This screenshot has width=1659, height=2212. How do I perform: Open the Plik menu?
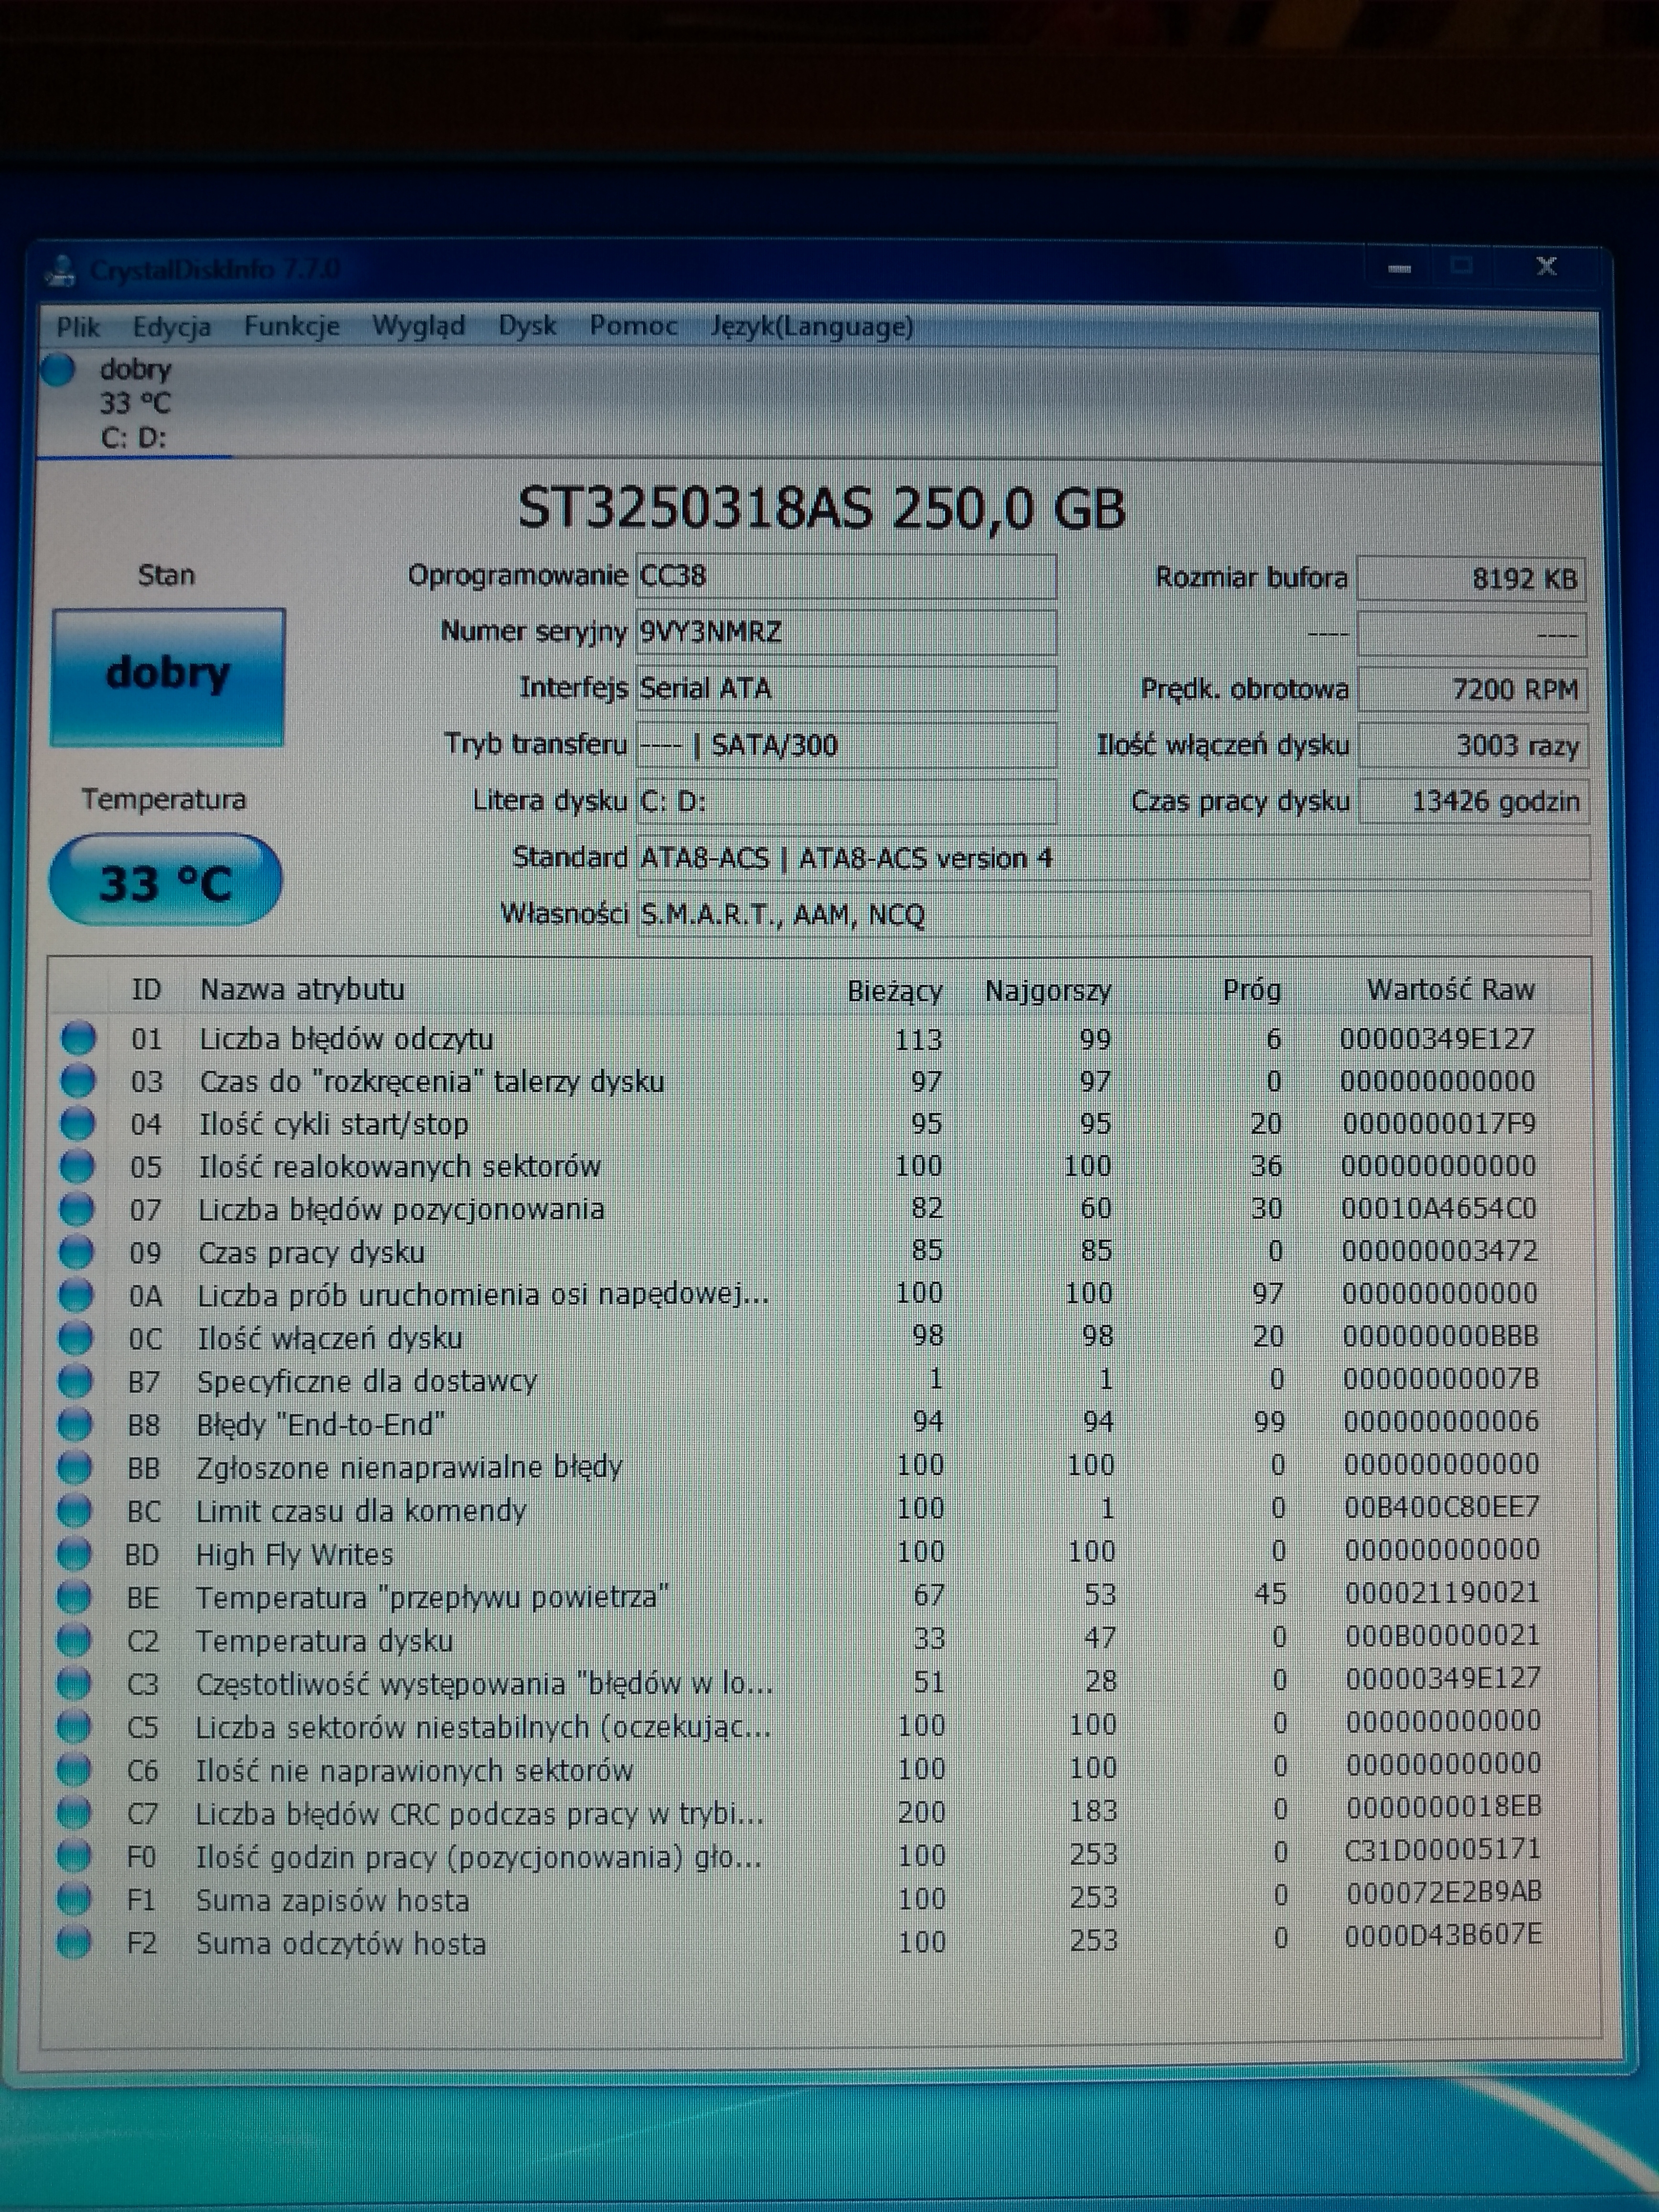(x=78, y=327)
